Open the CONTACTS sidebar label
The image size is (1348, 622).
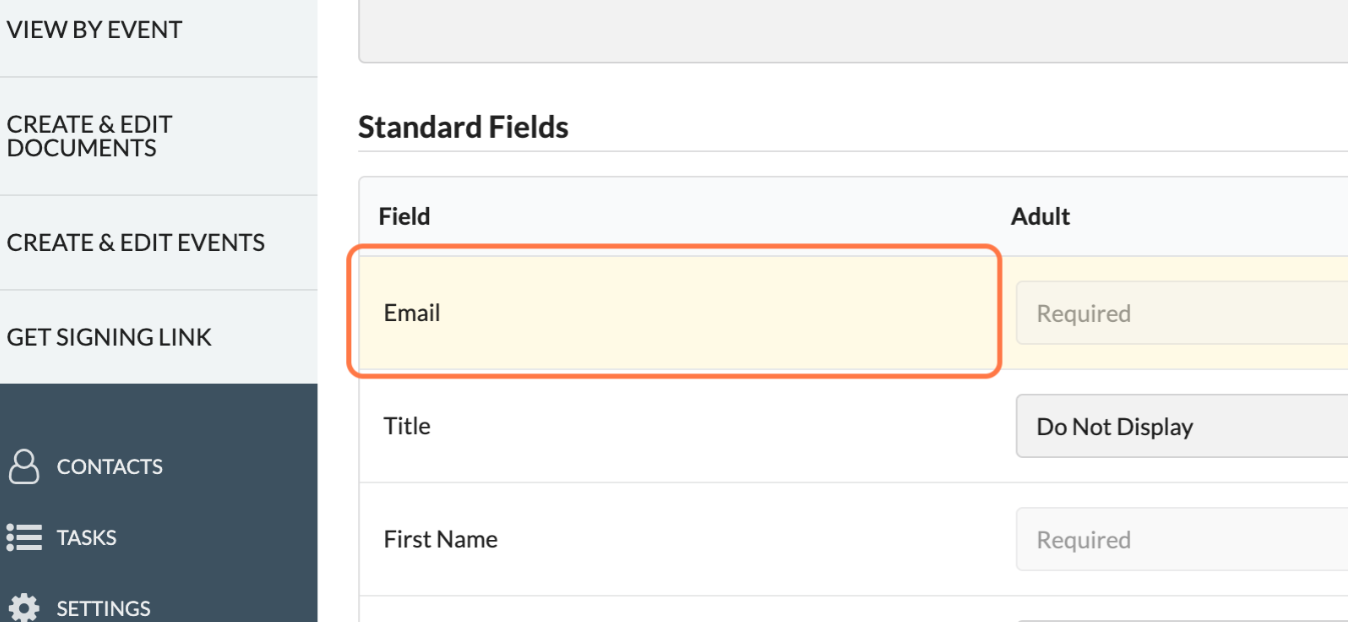point(109,467)
